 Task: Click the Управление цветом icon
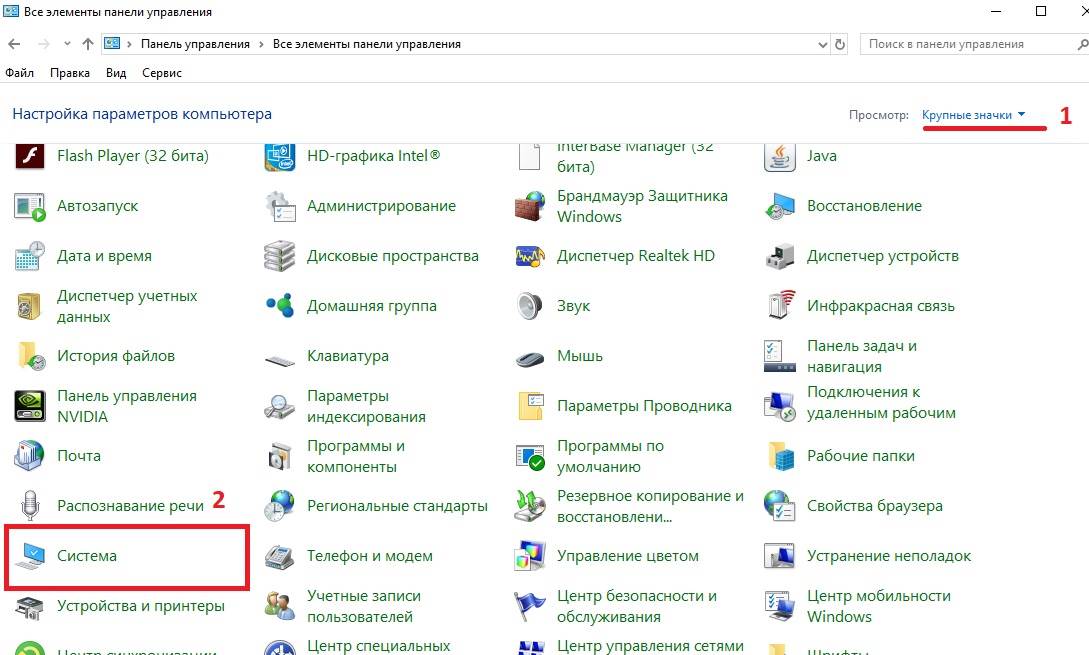[530, 556]
